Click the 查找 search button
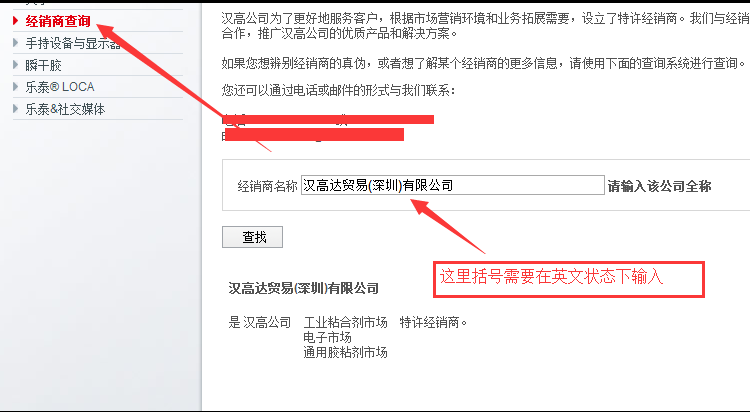This screenshot has width=750, height=412. pyautogui.click(x=253, y=237)
